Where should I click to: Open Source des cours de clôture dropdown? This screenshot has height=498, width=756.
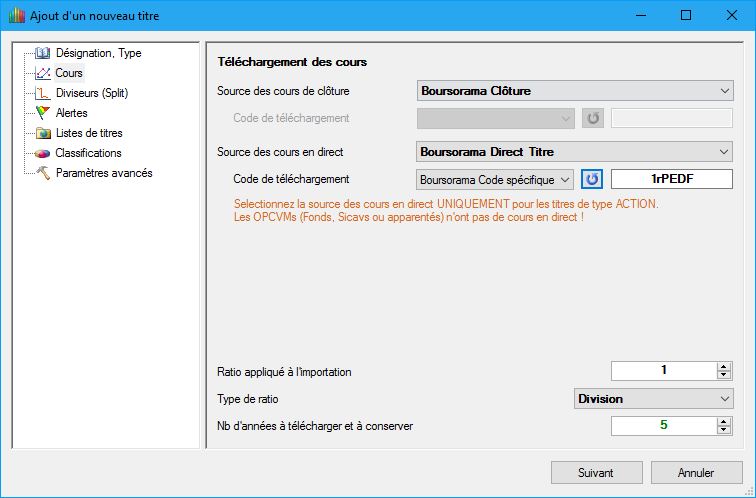point(575,91)
